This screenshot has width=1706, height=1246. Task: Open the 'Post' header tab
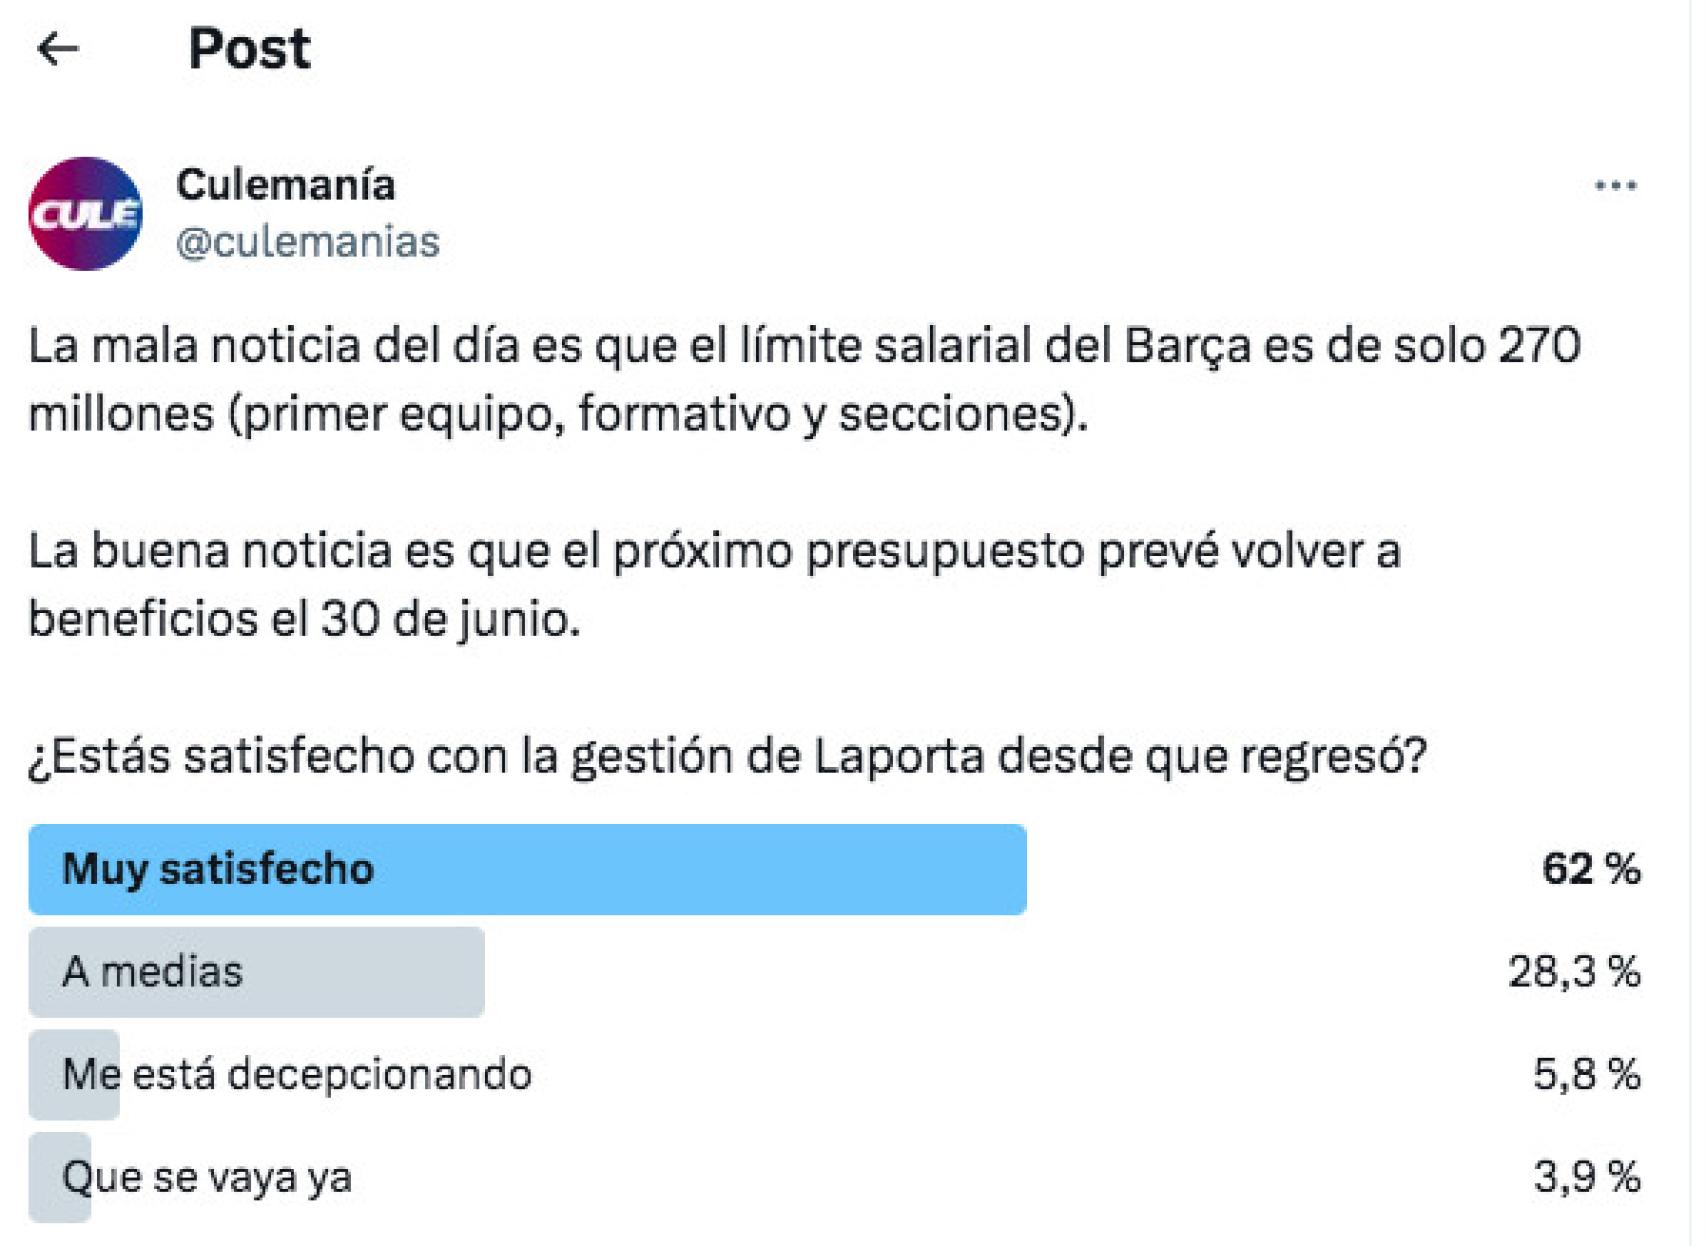pos(250,44)
